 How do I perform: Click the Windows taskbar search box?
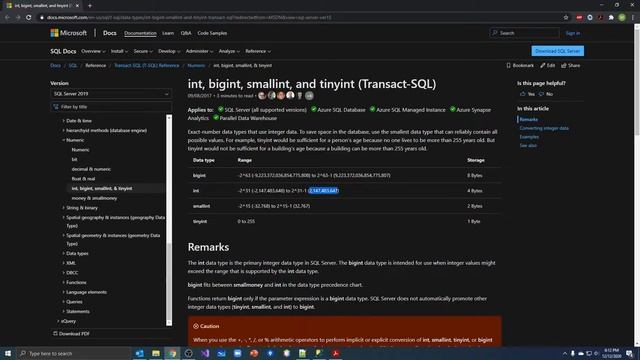(73, 353)
